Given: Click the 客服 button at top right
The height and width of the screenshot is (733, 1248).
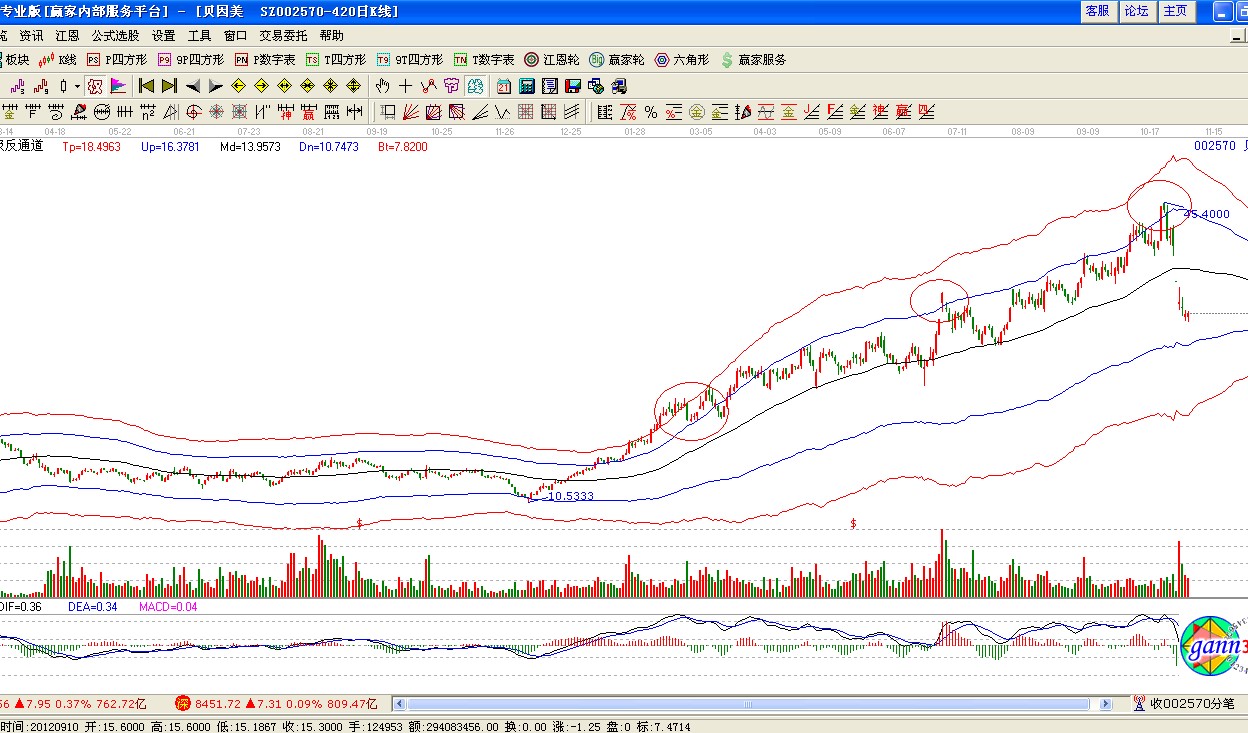Looking at the screenshot, I should (1097, 11).
